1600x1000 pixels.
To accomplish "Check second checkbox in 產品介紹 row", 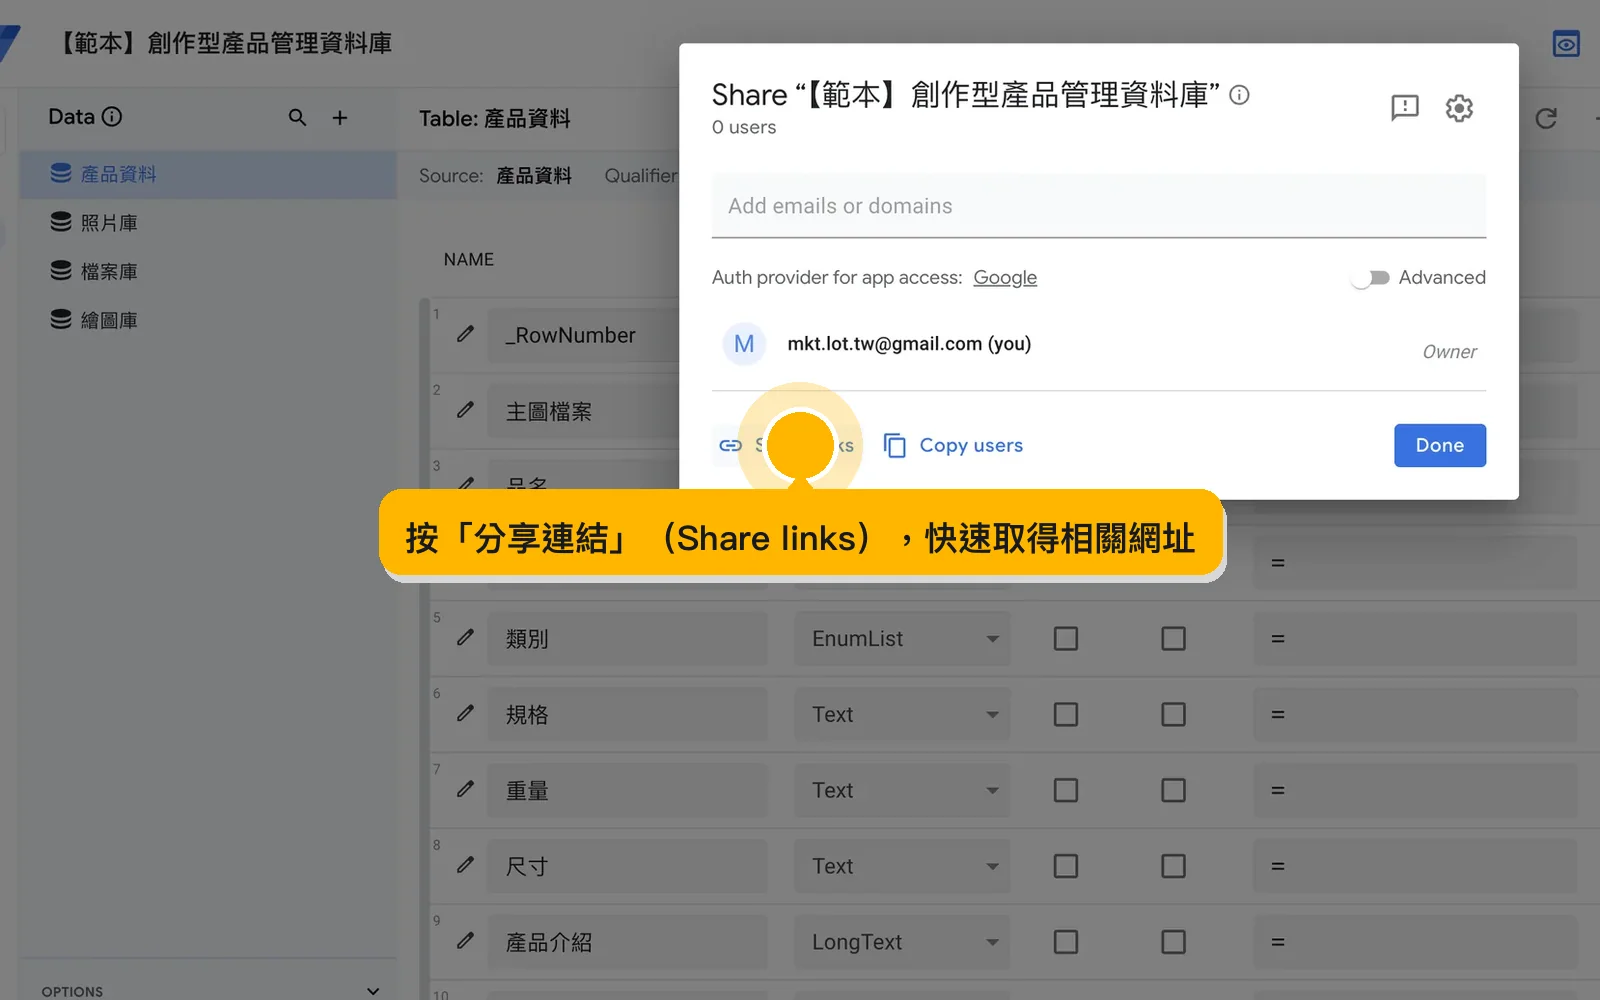I will point(1173,943).
